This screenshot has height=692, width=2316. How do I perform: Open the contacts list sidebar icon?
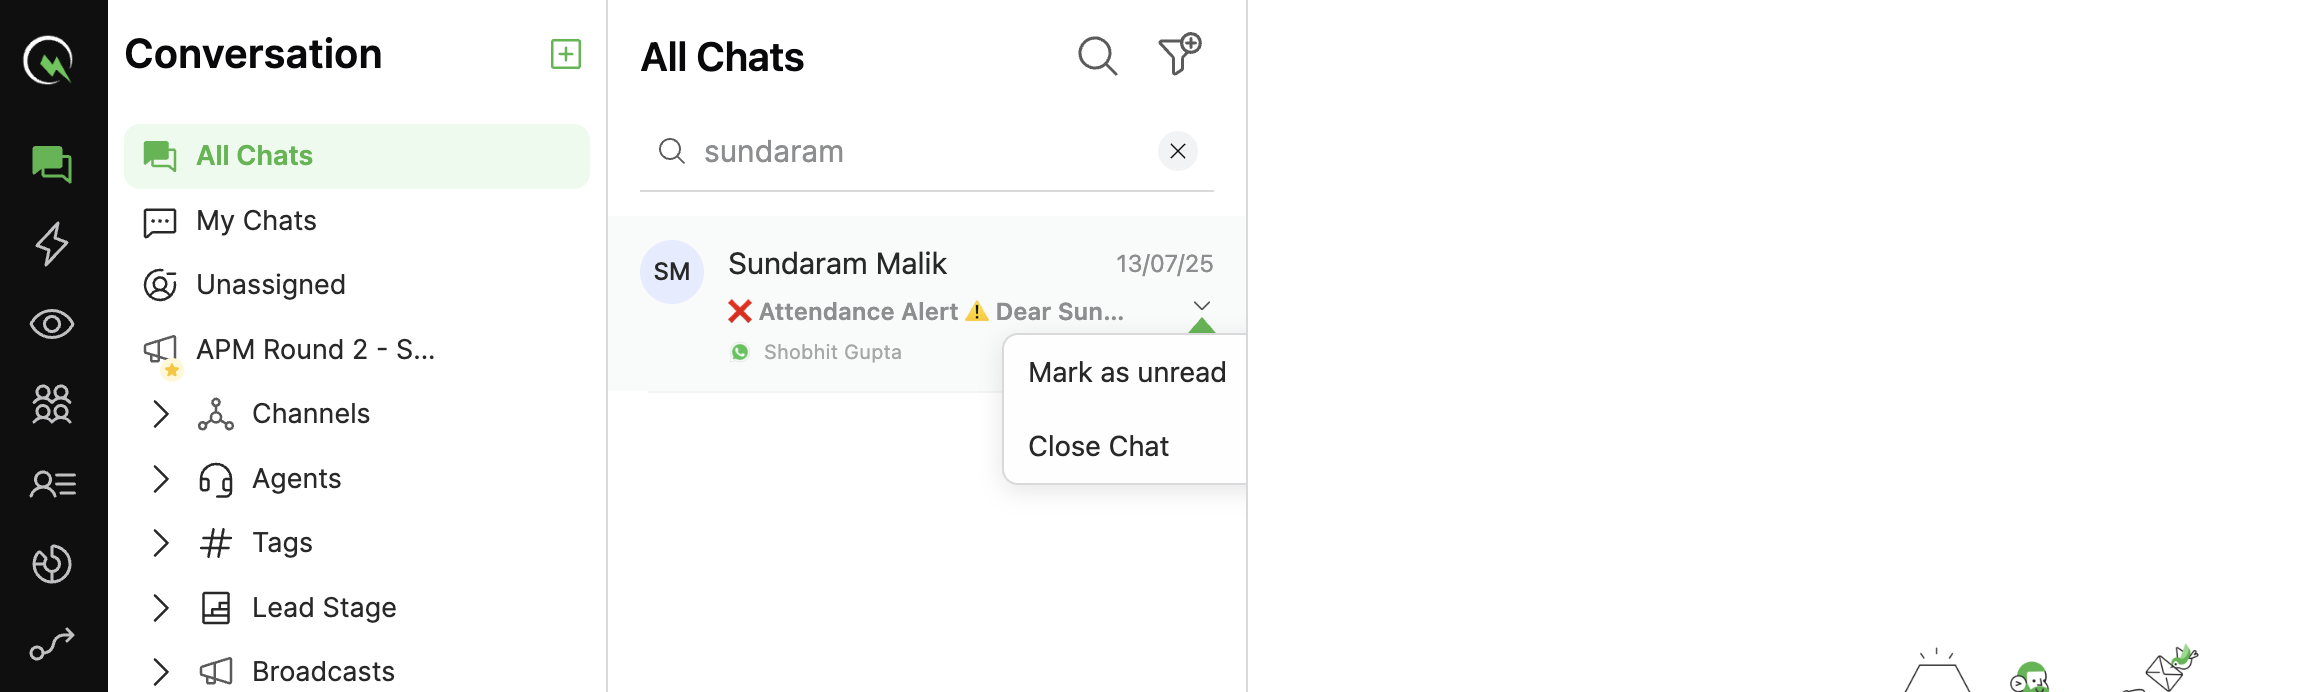point(52,484)
